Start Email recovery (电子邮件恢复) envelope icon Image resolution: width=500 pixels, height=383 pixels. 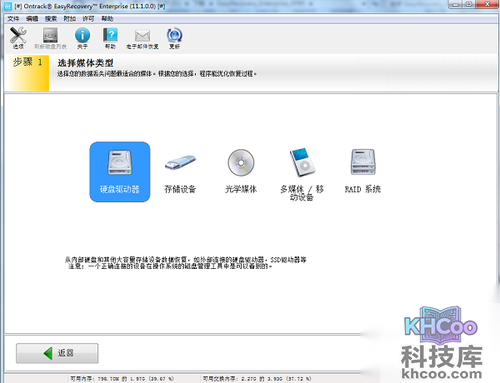(142, 38)
